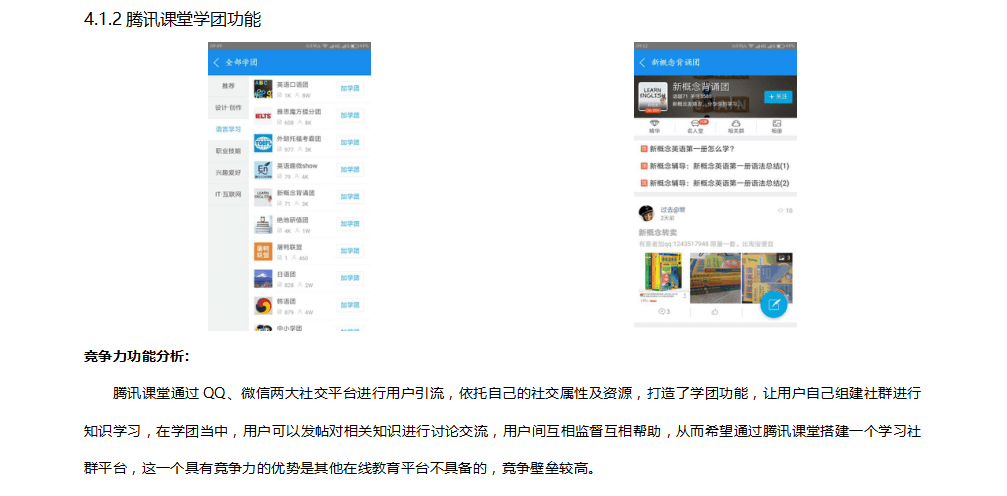Viewport: 1007px width, 496px height.
Task: Click bold label 竞争力功能分析:
Action: pyautogui.click(x=137, y=356)
